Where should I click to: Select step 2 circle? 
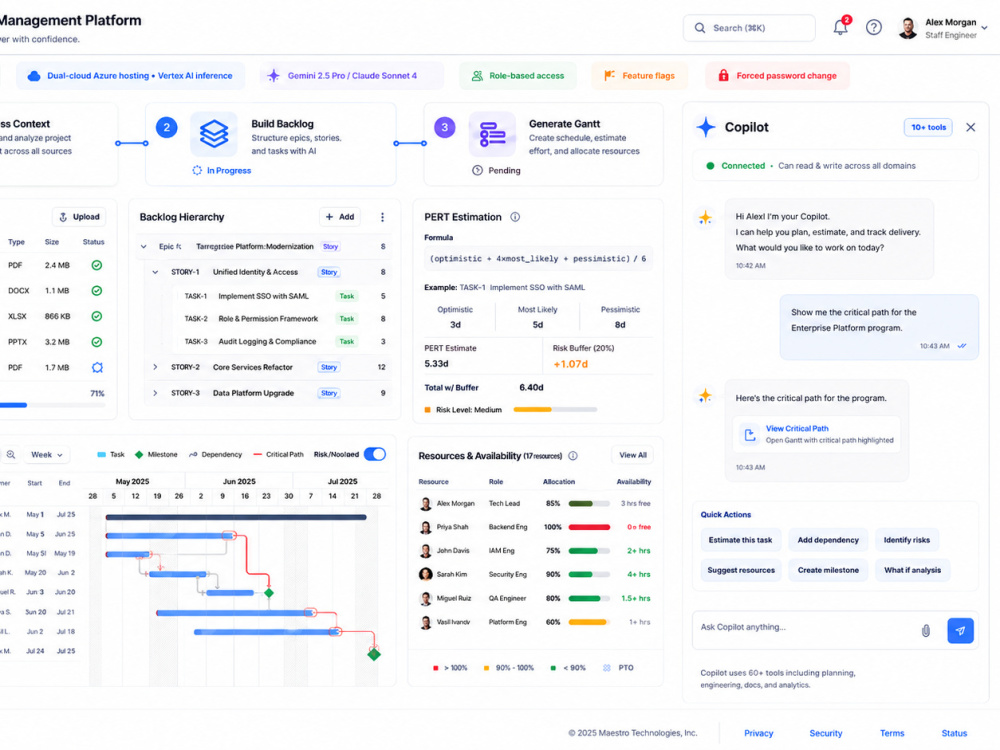166,128
